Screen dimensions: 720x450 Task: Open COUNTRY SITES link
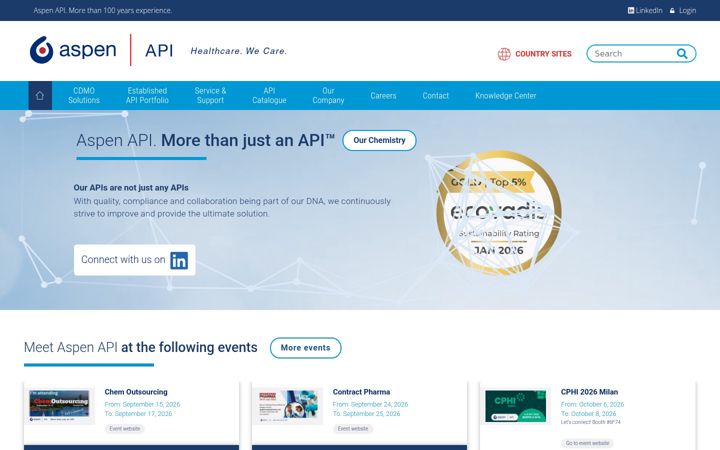click(543, 54)
